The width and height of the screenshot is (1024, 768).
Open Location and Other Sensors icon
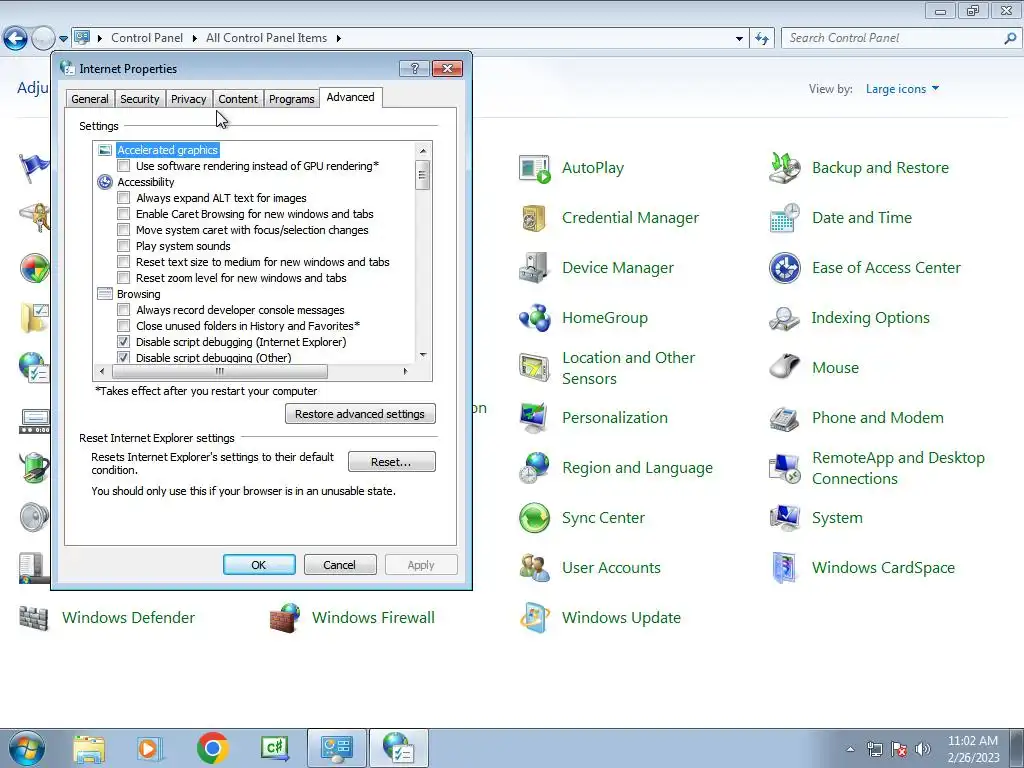534,368
